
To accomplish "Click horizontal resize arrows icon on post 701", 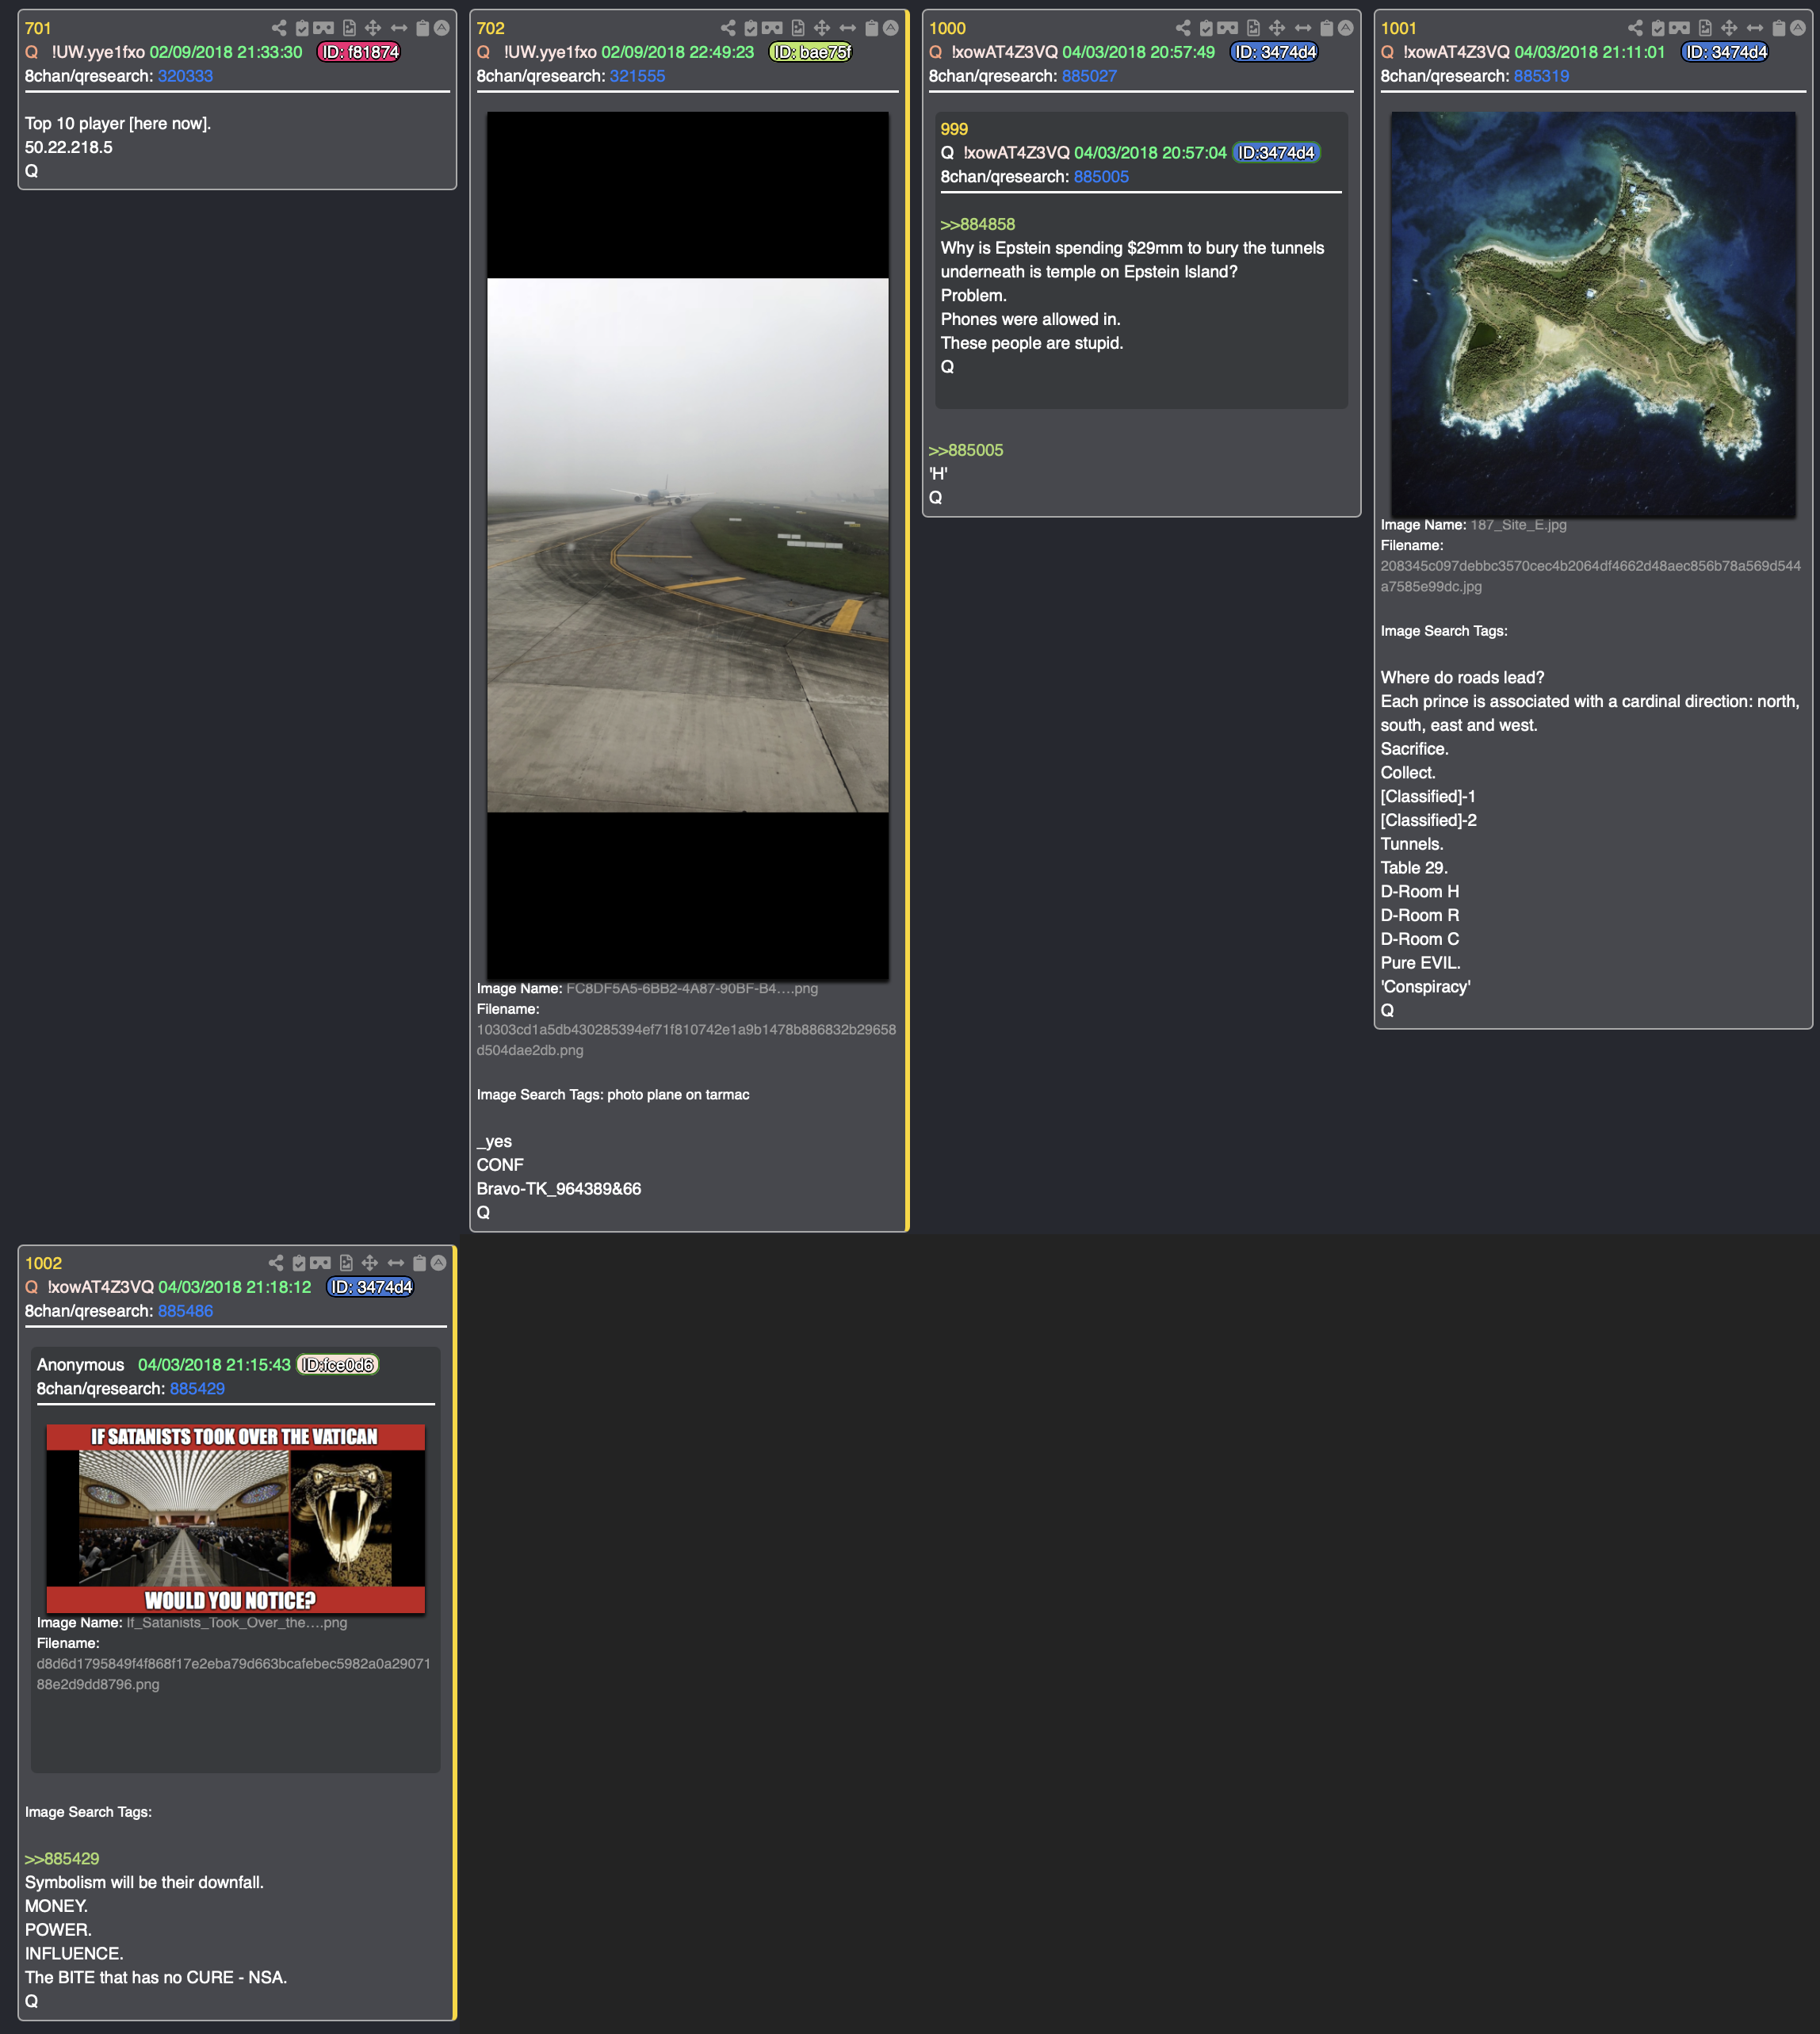I will pyautogui.click(x=399, y=28).
